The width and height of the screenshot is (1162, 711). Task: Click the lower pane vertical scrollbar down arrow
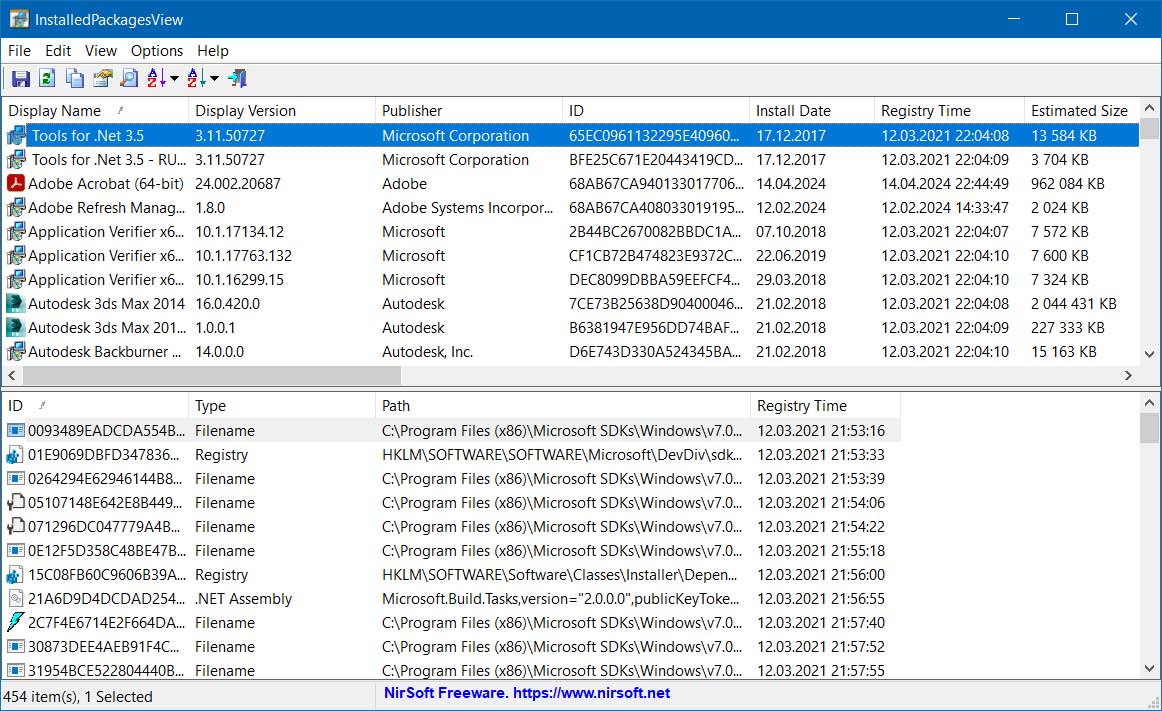click(x=1149, y=669)
